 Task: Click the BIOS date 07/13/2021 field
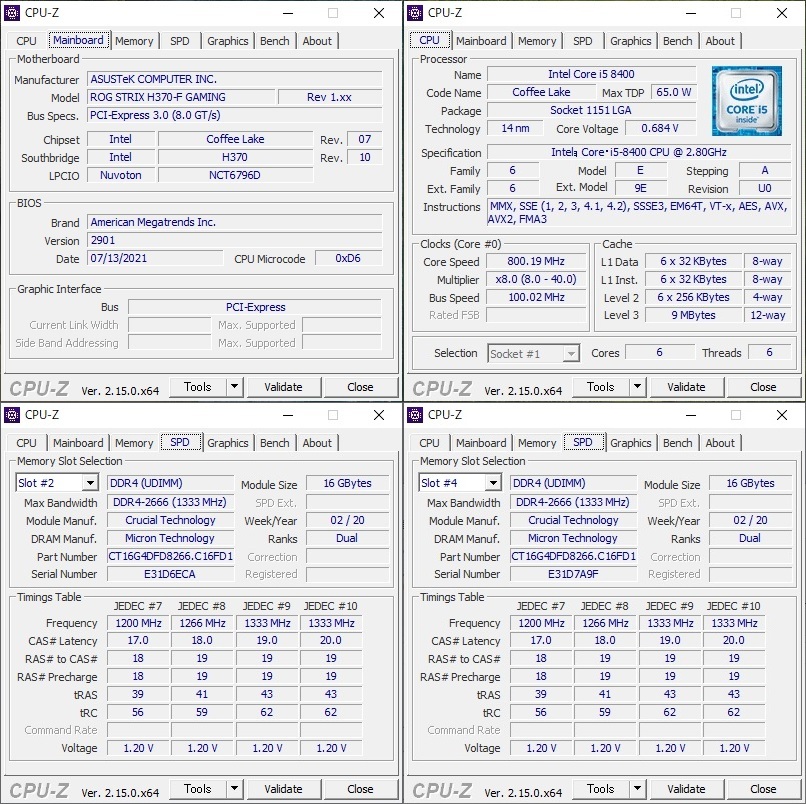pos(155,258)
